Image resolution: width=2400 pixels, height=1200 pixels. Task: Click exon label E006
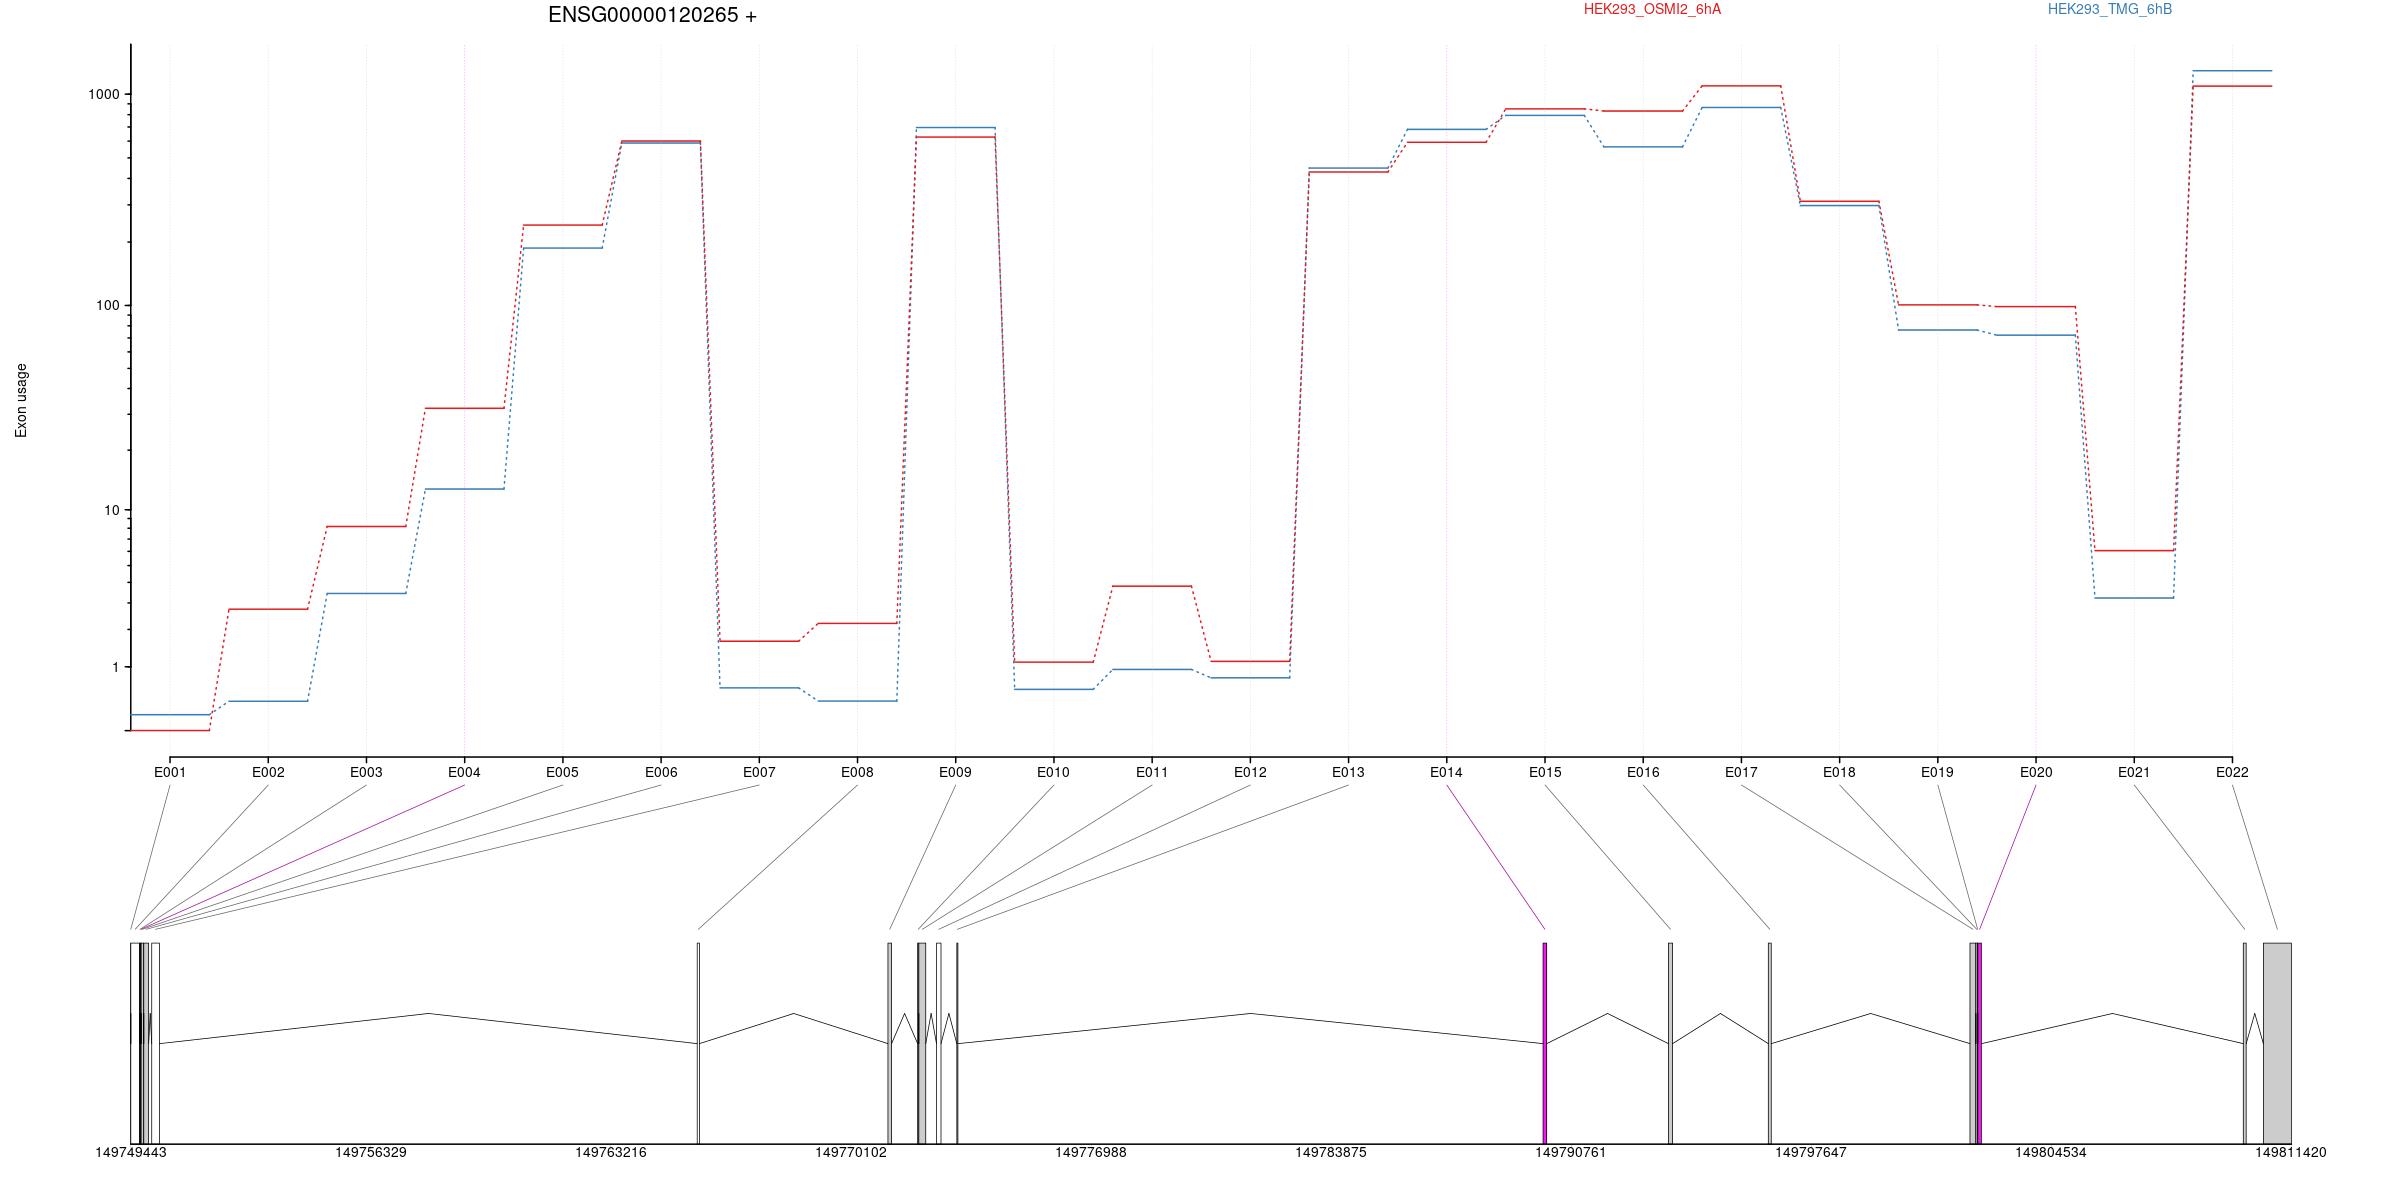661,772
